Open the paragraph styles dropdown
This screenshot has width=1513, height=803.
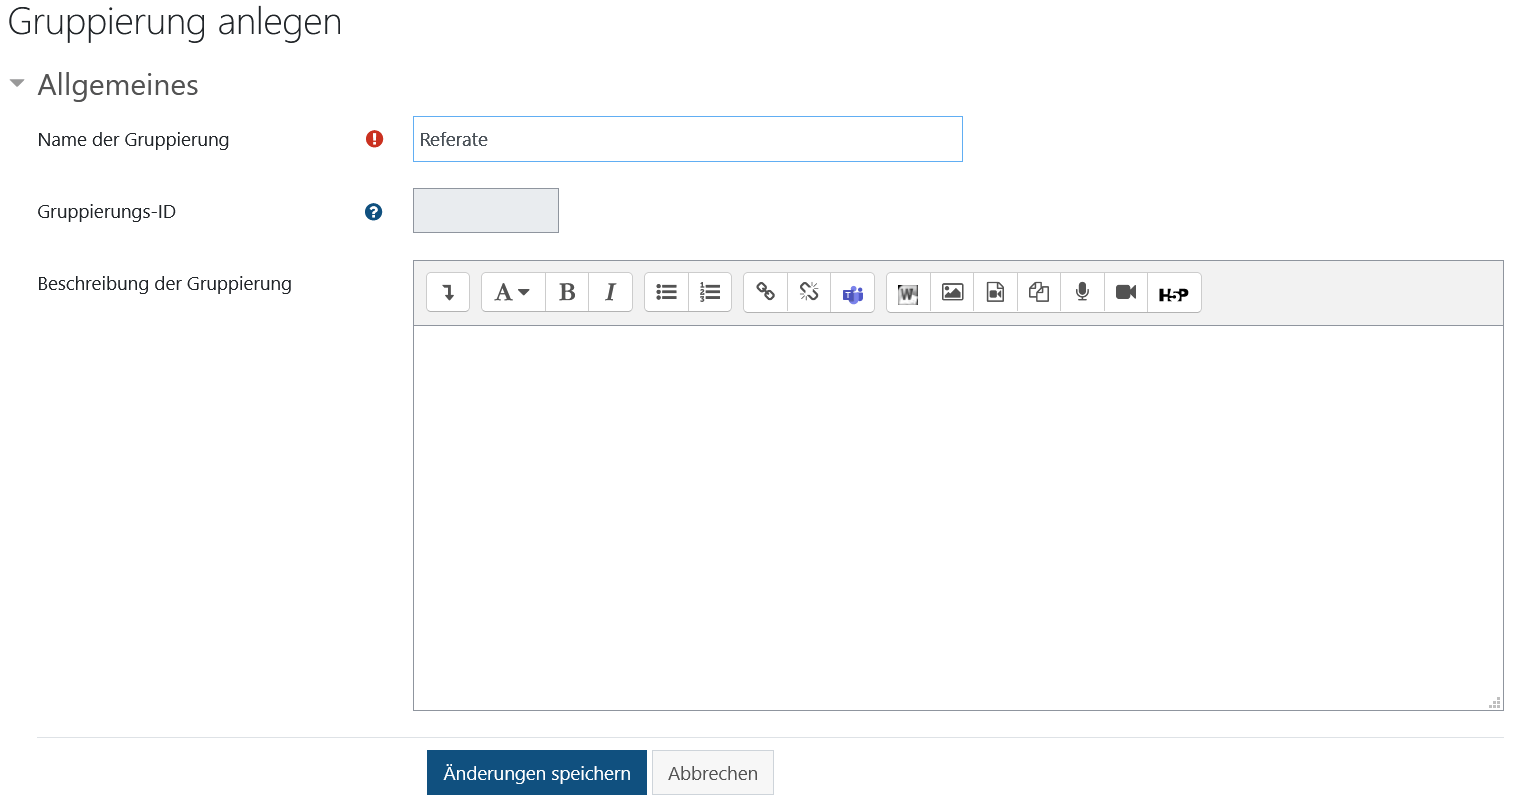(512, 292)
